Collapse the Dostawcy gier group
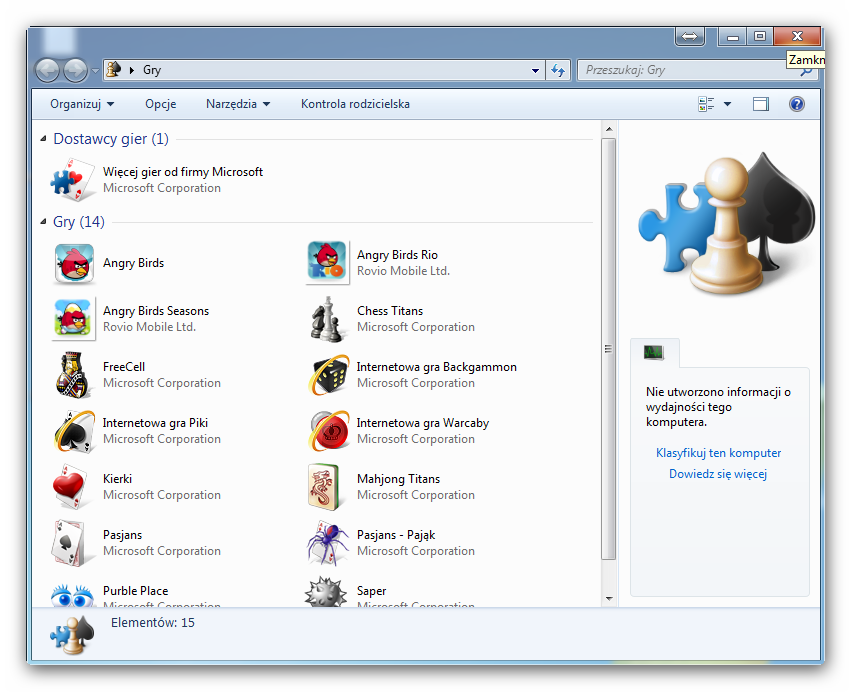The height and width of the screenshot is (692, 852). point(43,139)
